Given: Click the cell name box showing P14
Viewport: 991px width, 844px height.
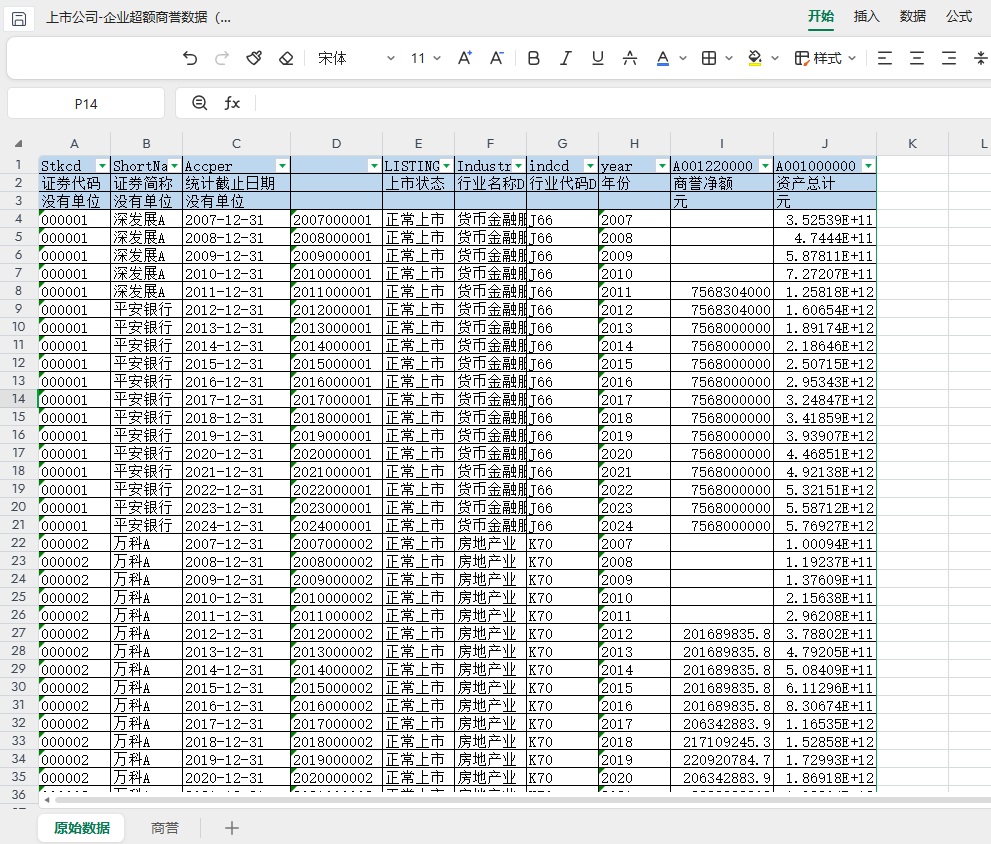Looking at the screenshot, I should (x=86, y=103).
